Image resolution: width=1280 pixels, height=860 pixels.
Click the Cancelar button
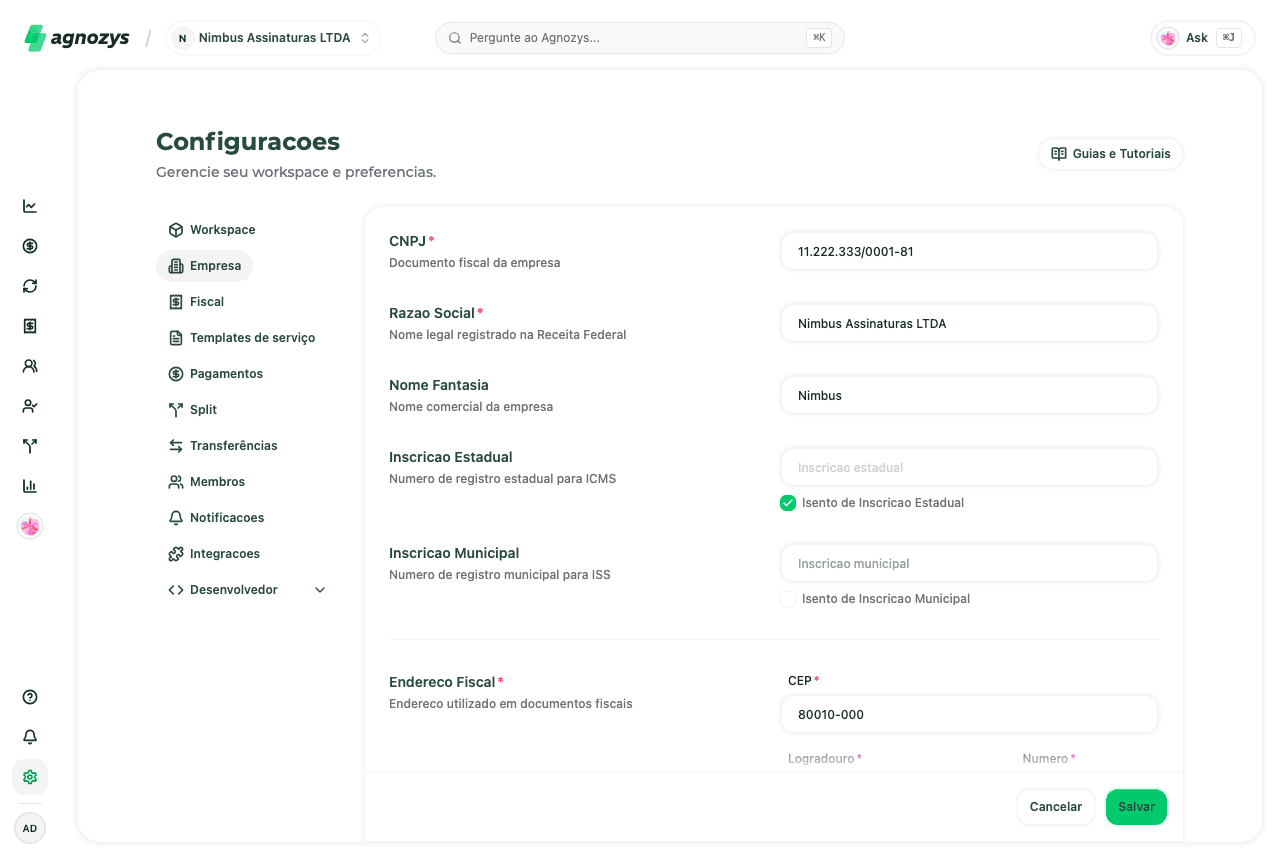pos(1056,807)
